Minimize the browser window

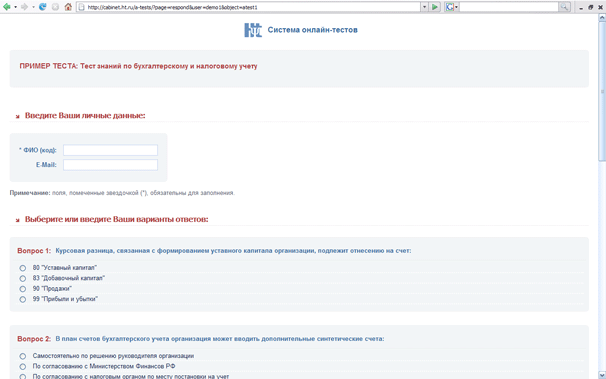(x=581, y=7)
